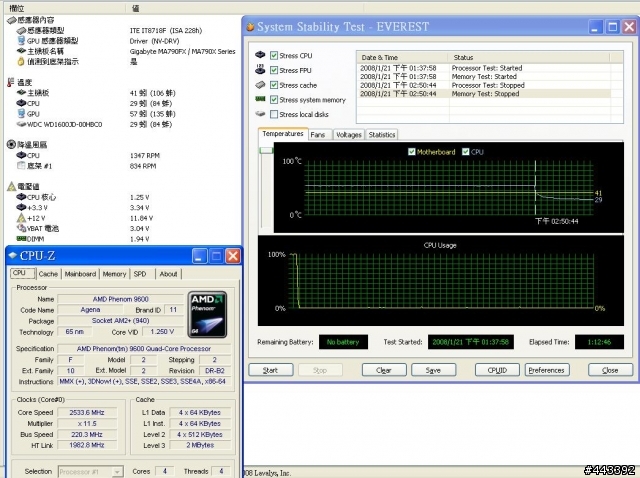Click the Gigabyte MA790FX / MA790X Series value
The height and width of the screenshot is (478, 640).
(x=182, y=51)
